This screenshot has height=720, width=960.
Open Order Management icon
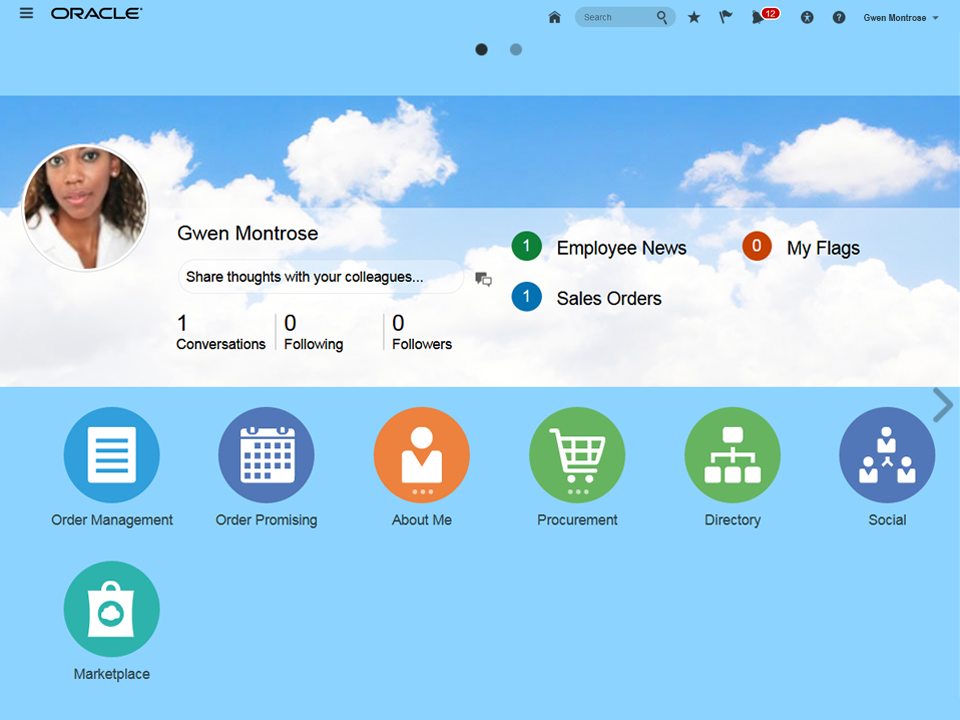point(111,455)
